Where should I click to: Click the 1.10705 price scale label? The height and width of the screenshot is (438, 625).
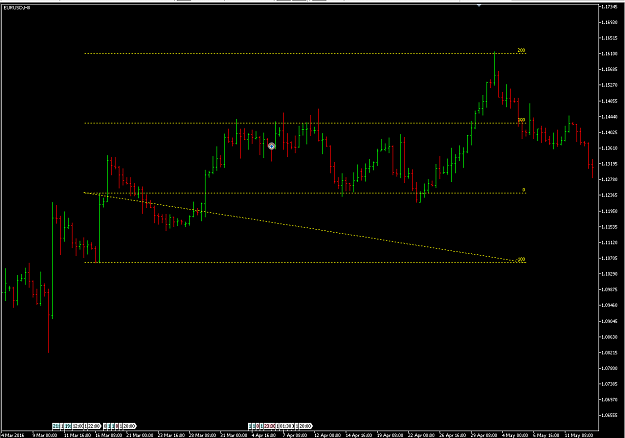(609, 258)
